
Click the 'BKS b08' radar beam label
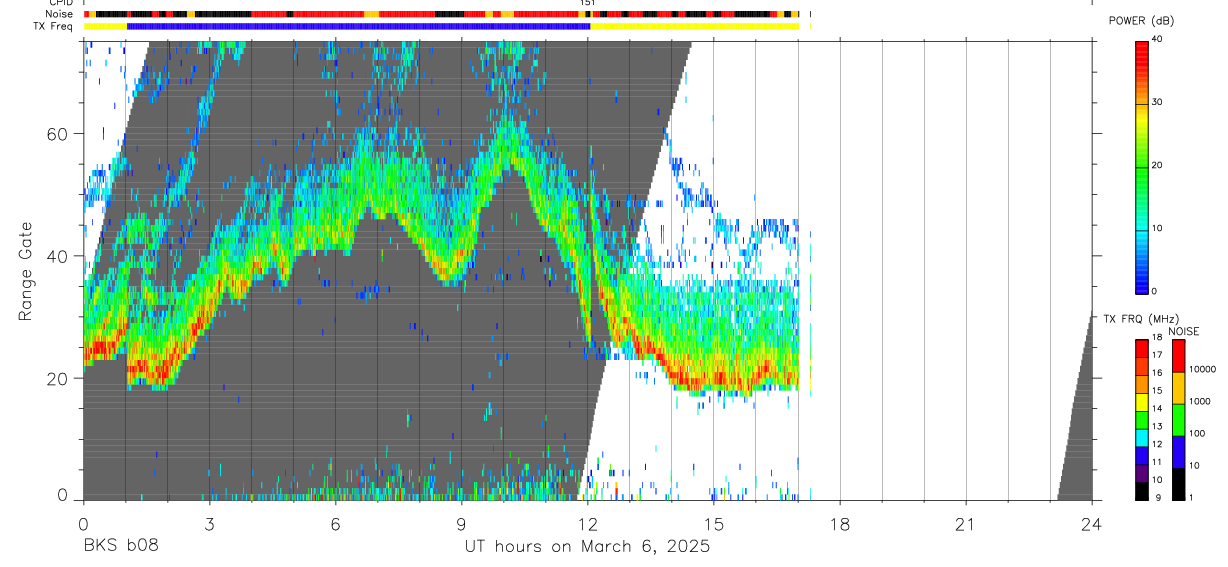[x=120, y=546]
